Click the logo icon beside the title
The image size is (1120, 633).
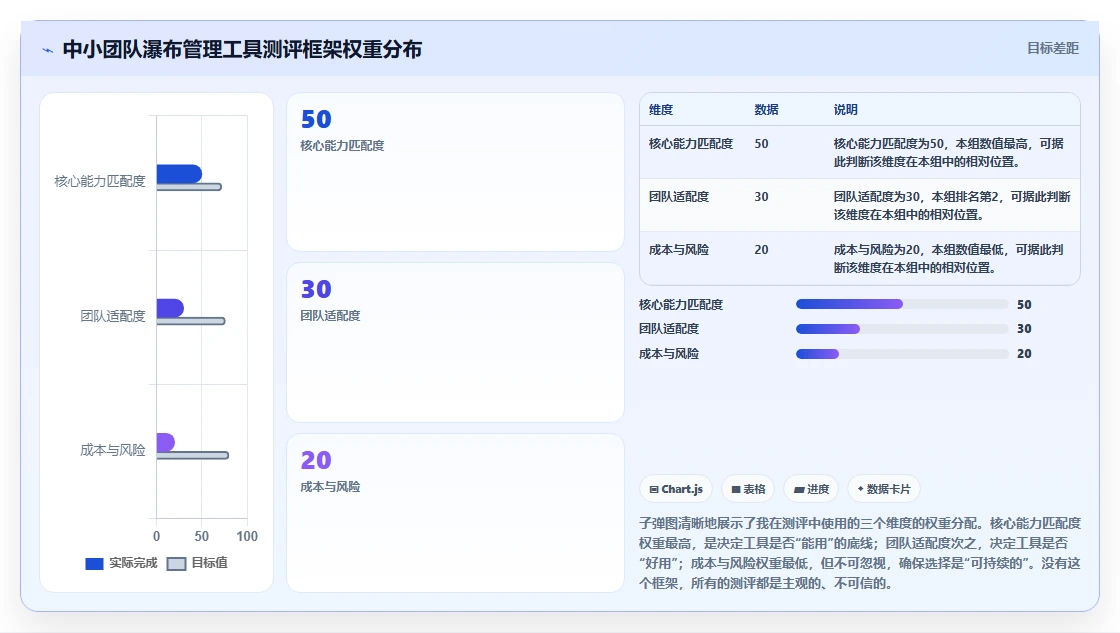48,50
